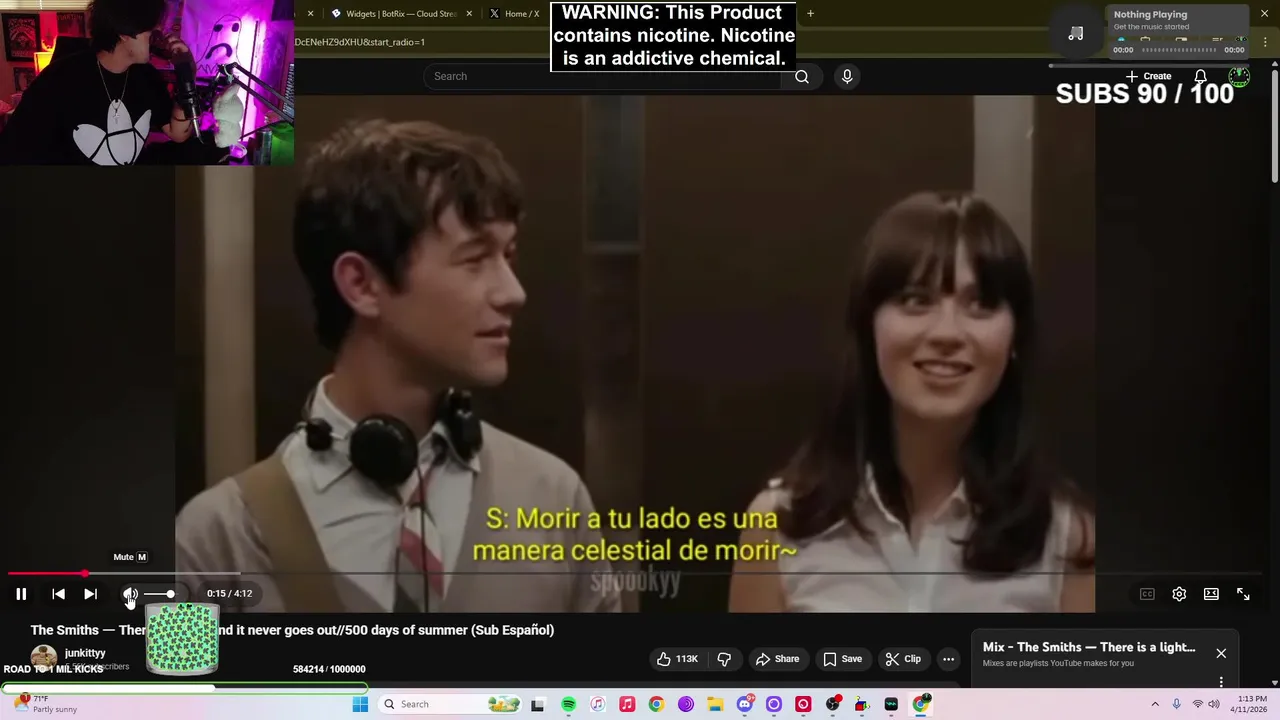Open the active Chrome window taskbar icon
Screen dimensions: 1280x720
pyautogui.click(x=921, y=705)
